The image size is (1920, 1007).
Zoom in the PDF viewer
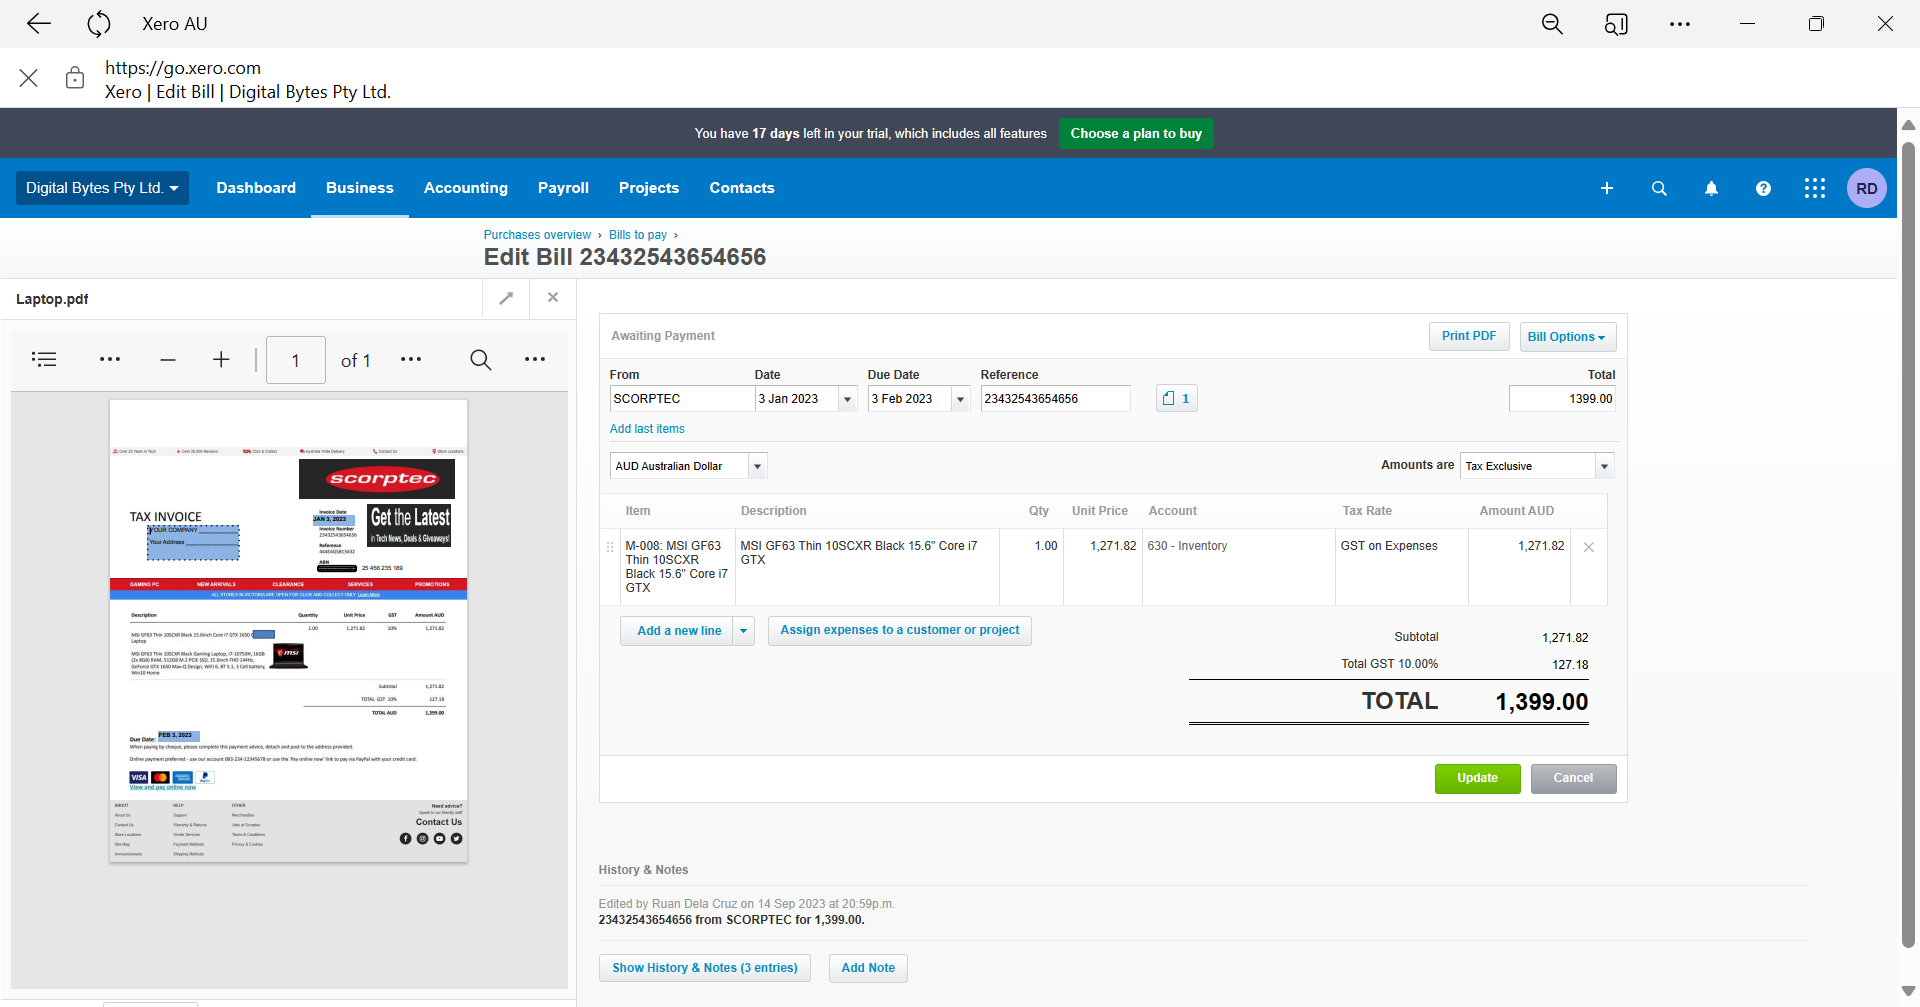[221, 360]
